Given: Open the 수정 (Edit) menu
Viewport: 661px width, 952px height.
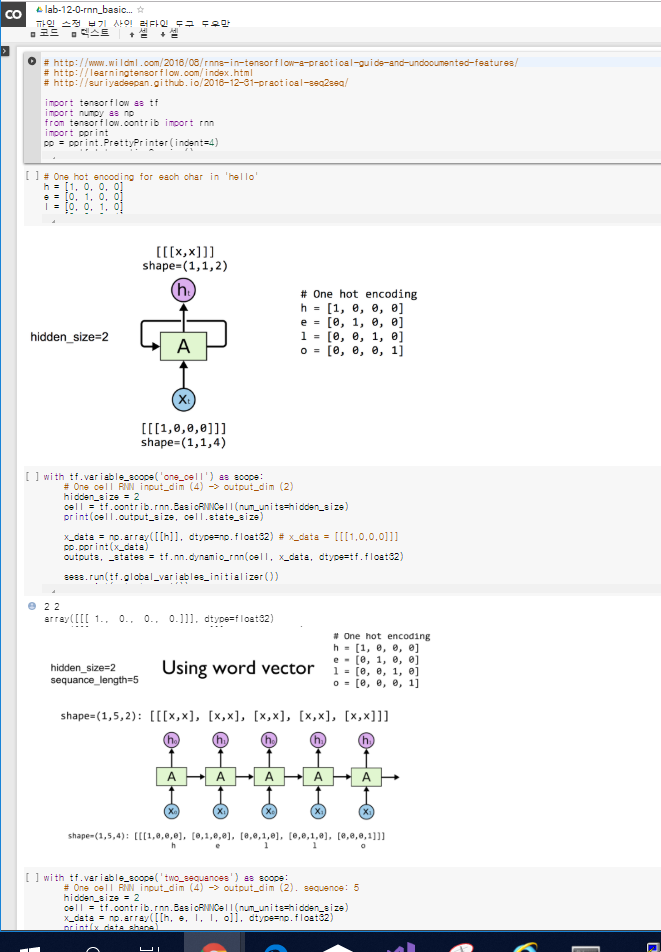Looking at the screenshot, I should (71, 24).
